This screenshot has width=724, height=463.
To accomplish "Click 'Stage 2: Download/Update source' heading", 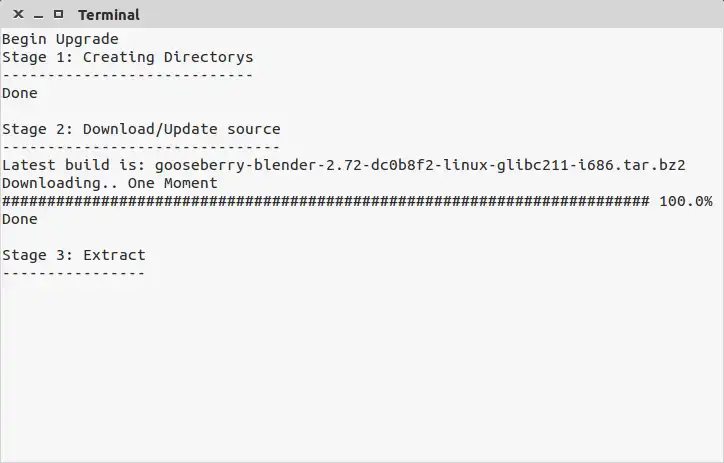I will [141, 129].
